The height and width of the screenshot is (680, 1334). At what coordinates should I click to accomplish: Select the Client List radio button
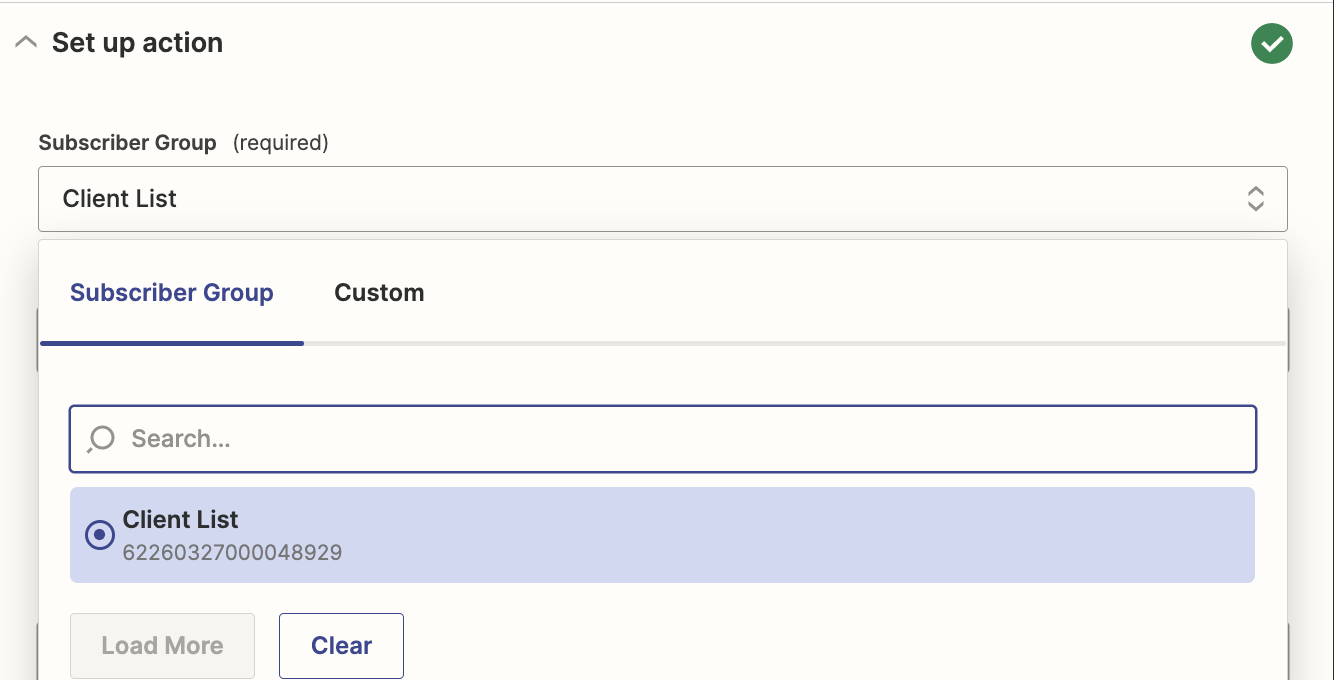pos(100,535)
